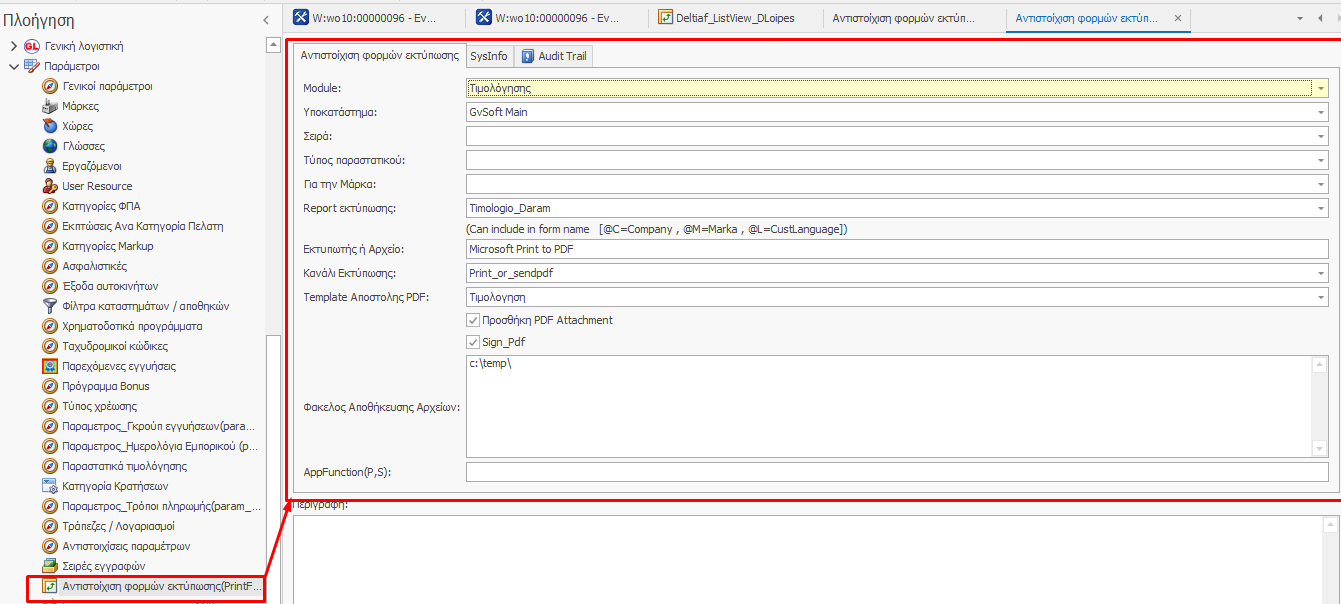Switch to the SysInfo tab
Screen dimensions: 1341x604
489,56
